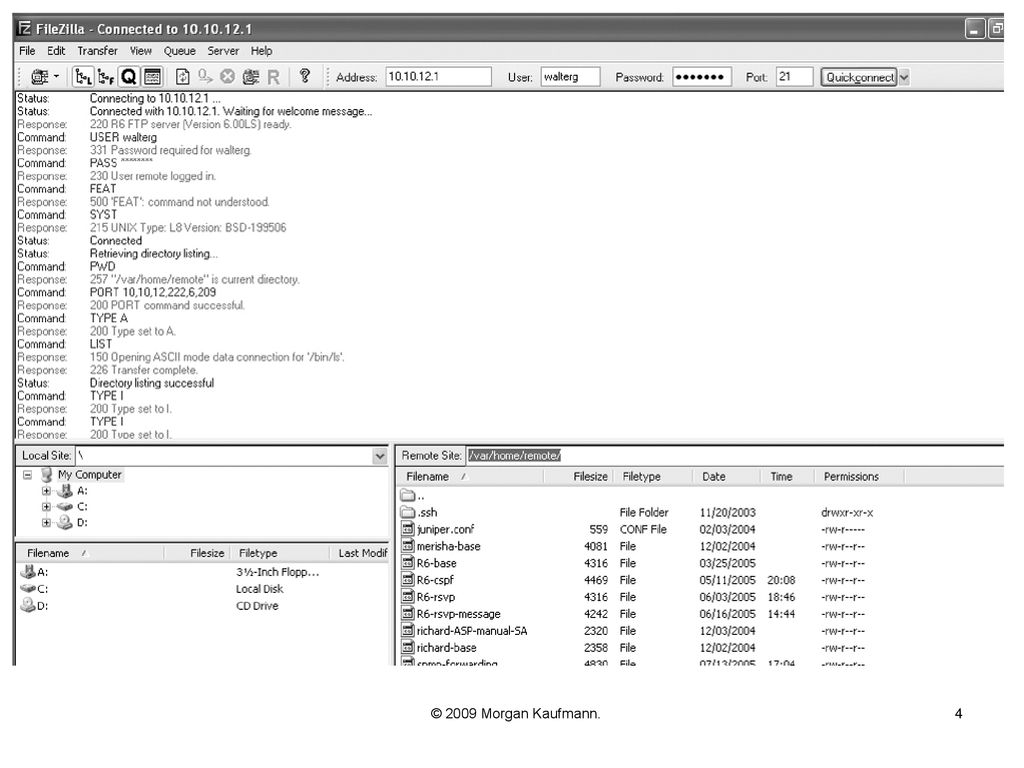The height and width of the screenshot is (768, 1024).
Task: Open the Queue menu
Action: [180, 51]
